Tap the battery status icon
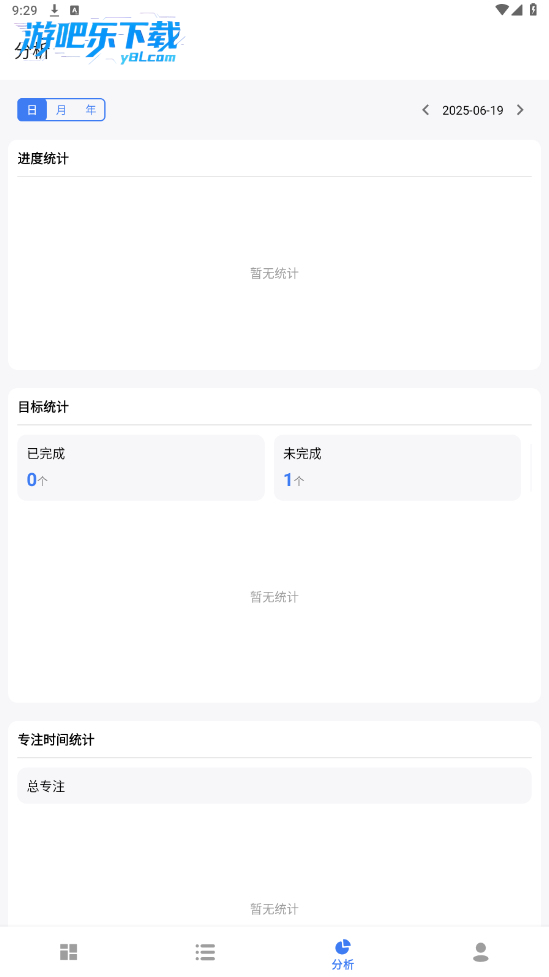The height and width of the screenshot is (977, 549). [x=533, y=9]
